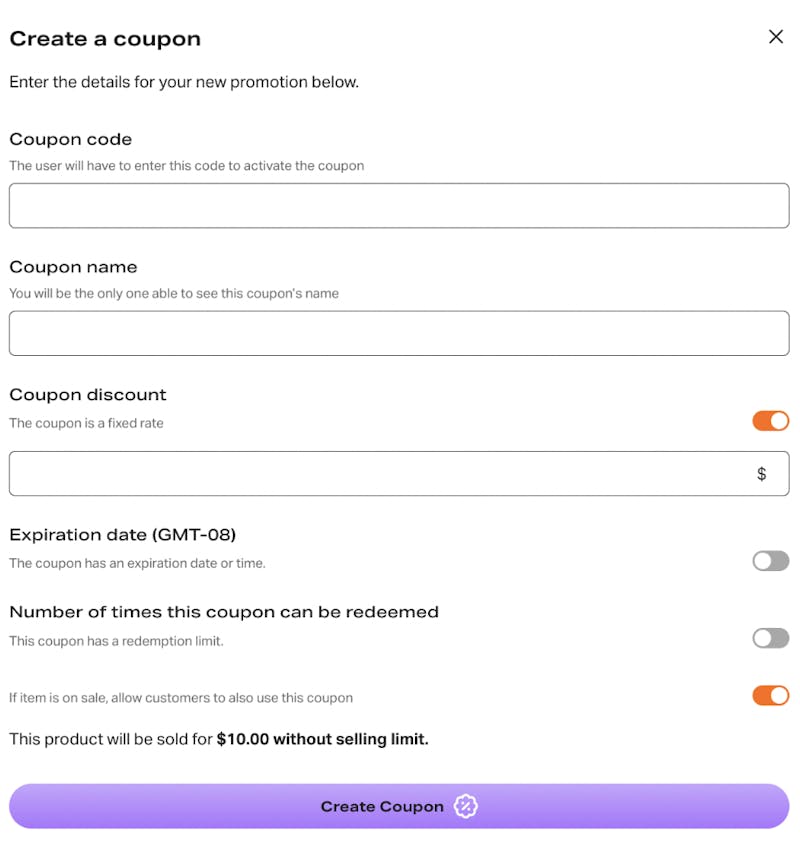Click the 'Coupon code' section label
This screenshot has width=800, height=864.
click(x=71, y=139)
